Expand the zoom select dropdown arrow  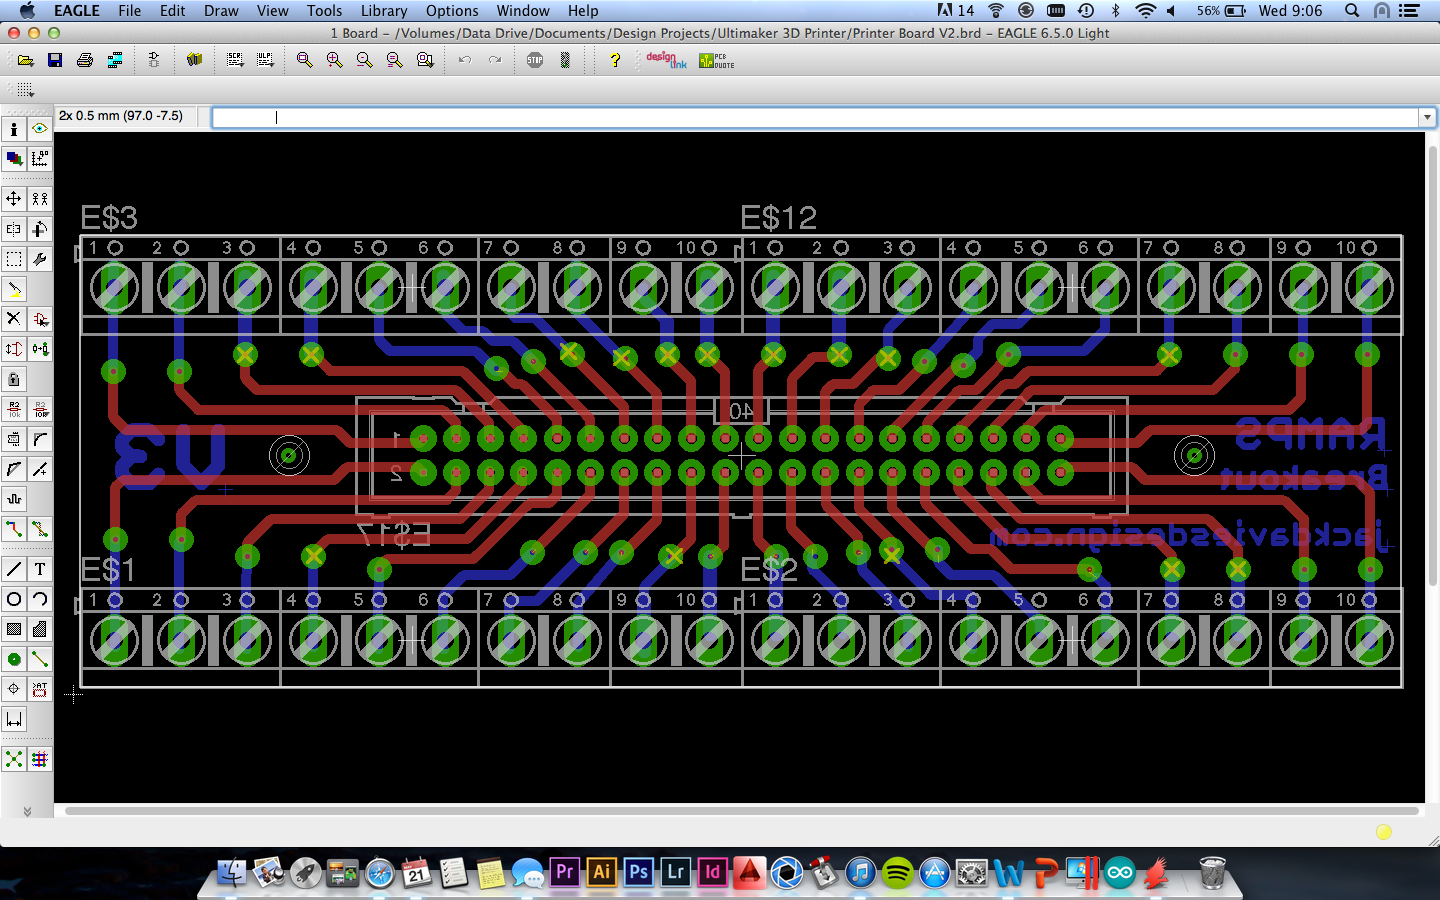(x=434, y=66)
